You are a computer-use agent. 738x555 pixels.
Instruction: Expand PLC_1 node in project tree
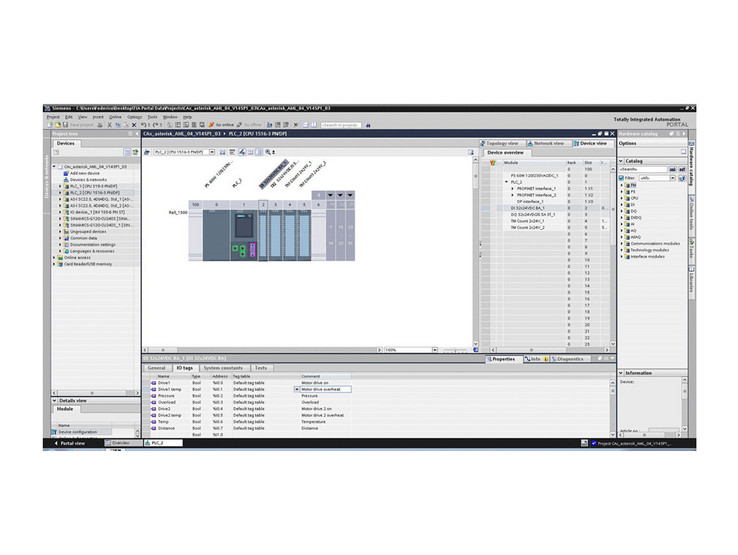(60, 186)
